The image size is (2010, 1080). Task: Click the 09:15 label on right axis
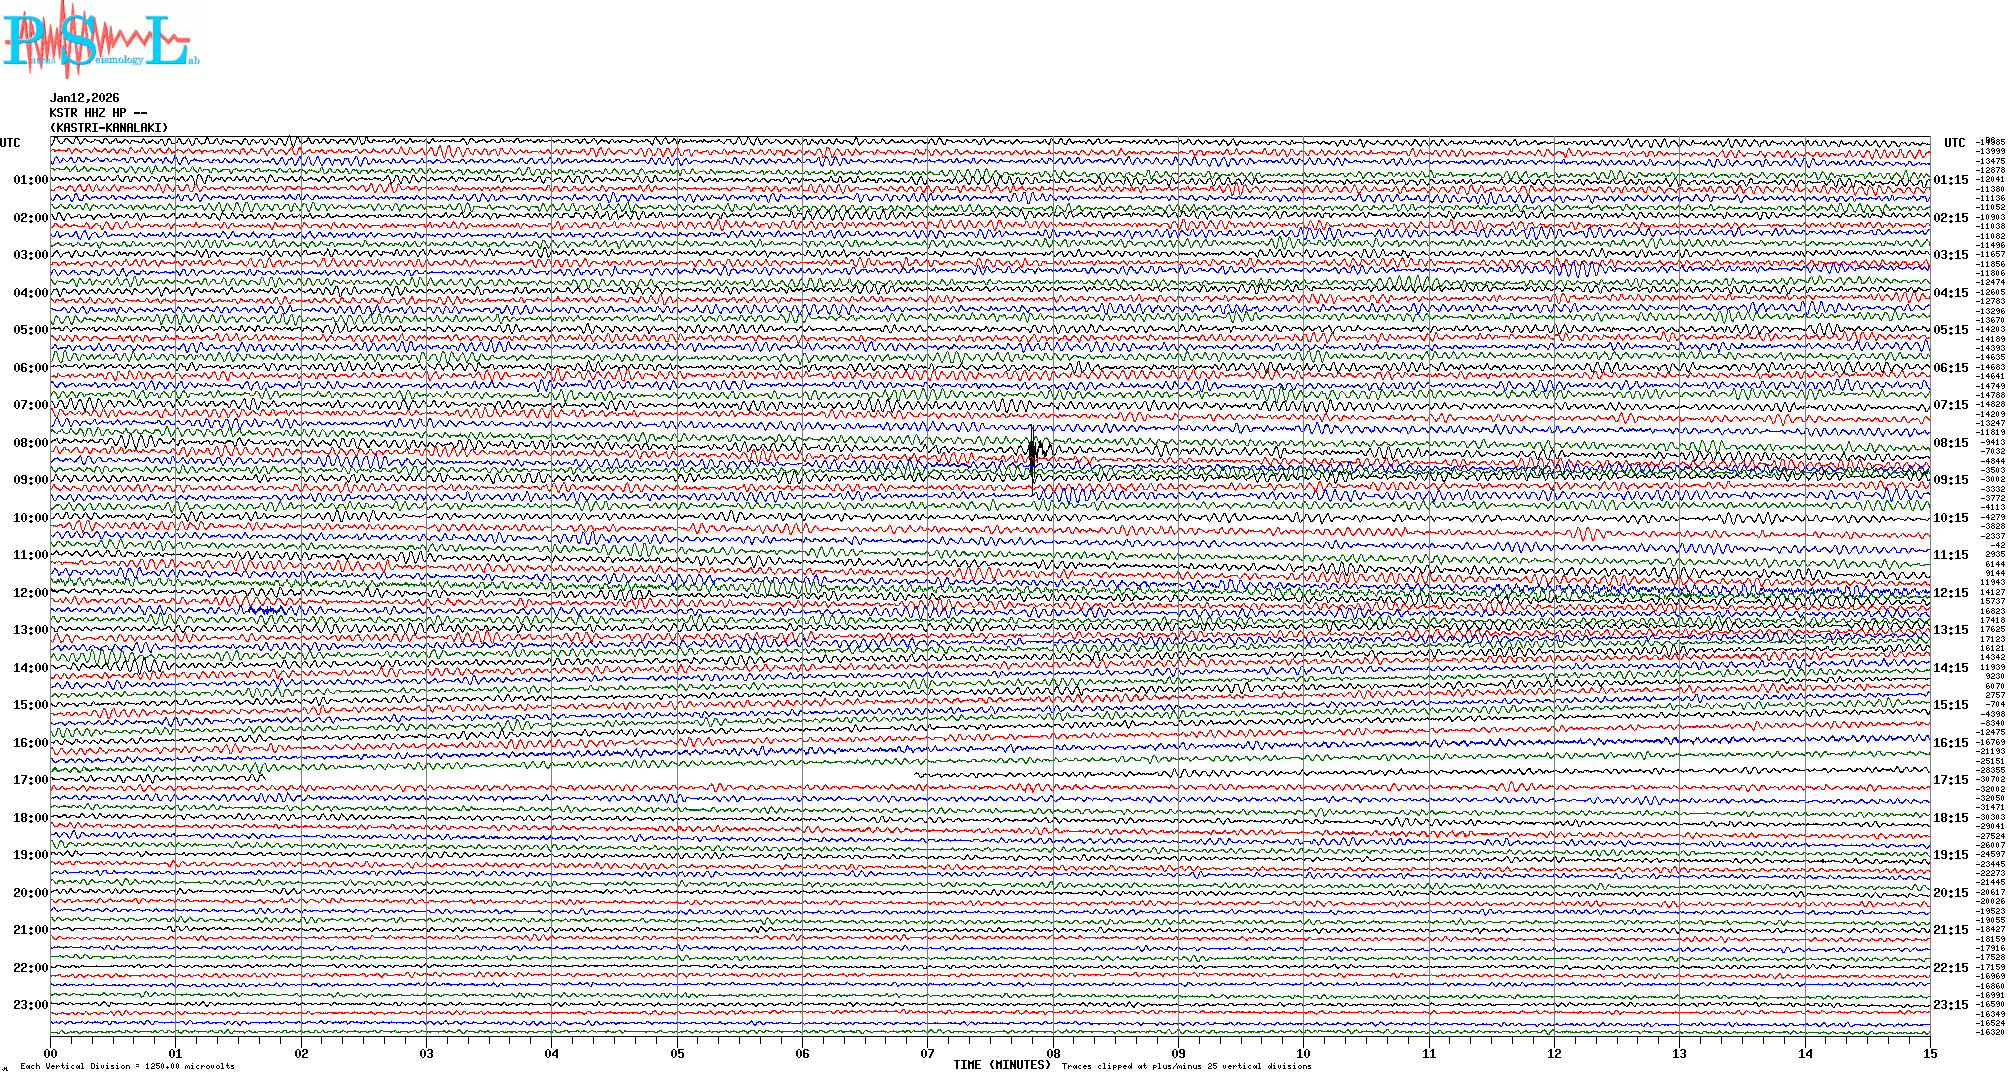click(1950, 480)
